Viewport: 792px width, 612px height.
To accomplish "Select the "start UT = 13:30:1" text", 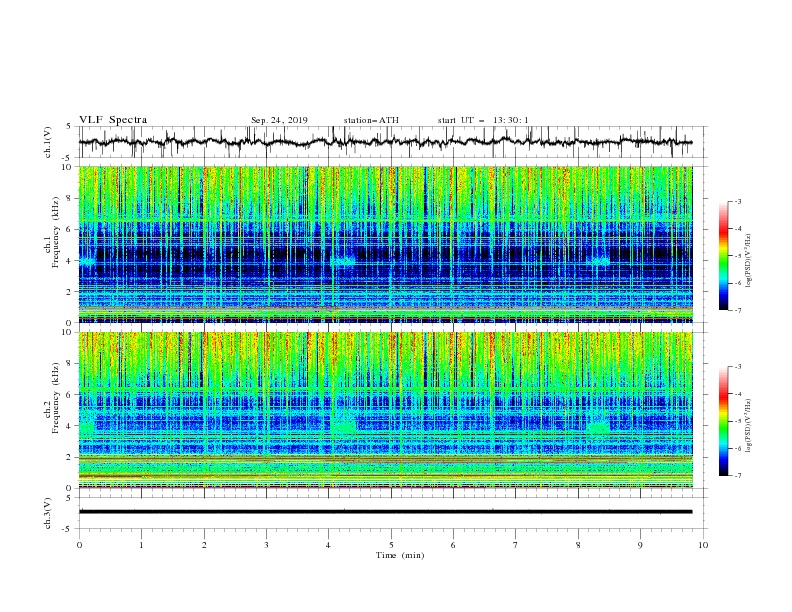I will [x=483, y=120].
